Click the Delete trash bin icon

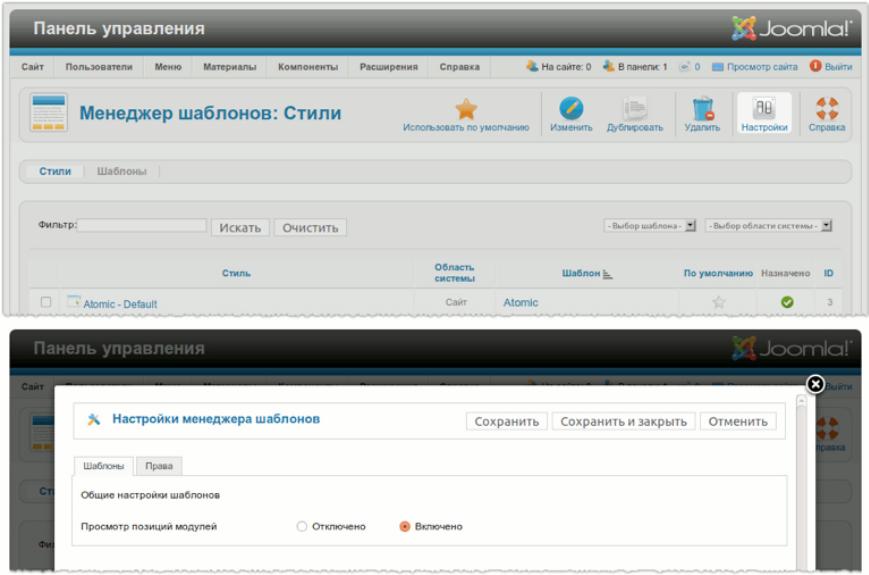pyautogui.click(x=702, y=109)
